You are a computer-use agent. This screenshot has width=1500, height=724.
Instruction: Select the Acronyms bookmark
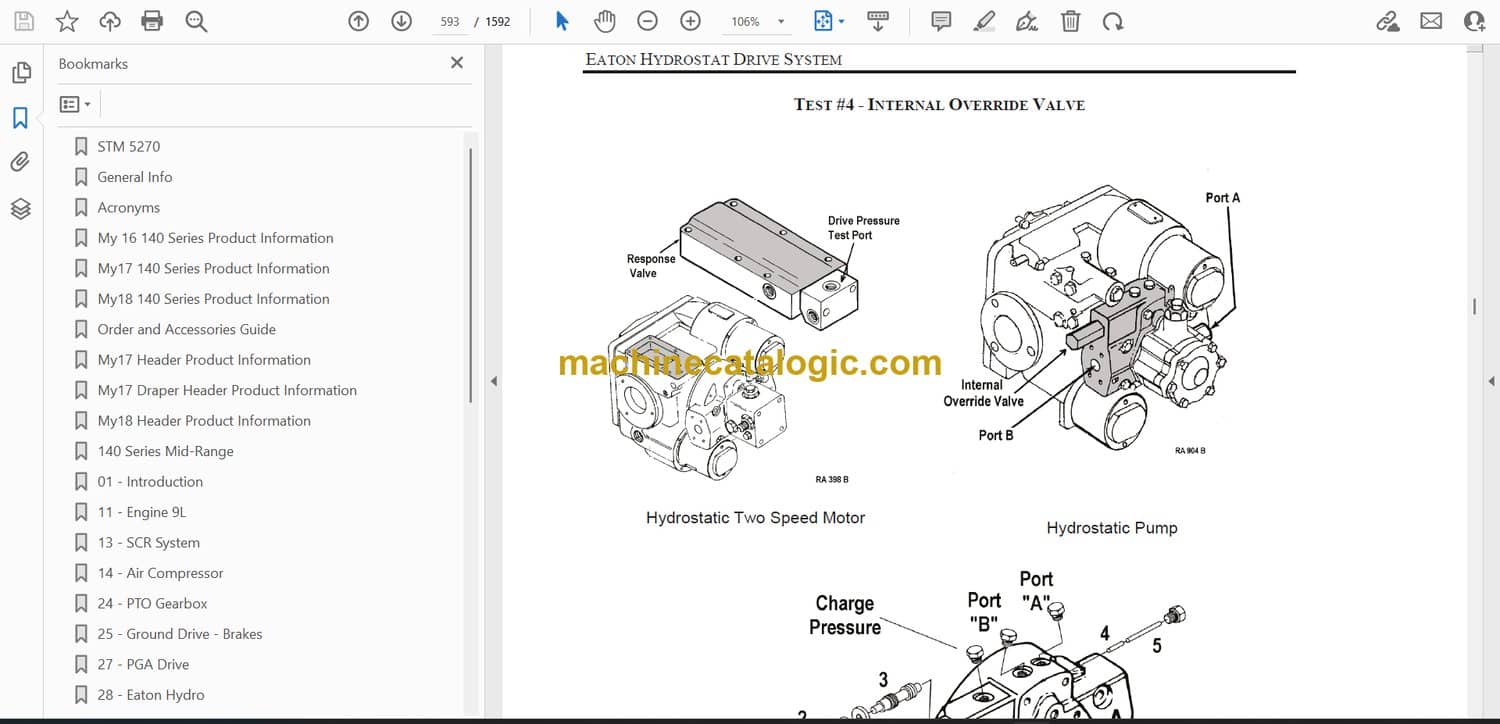[129, 208]
